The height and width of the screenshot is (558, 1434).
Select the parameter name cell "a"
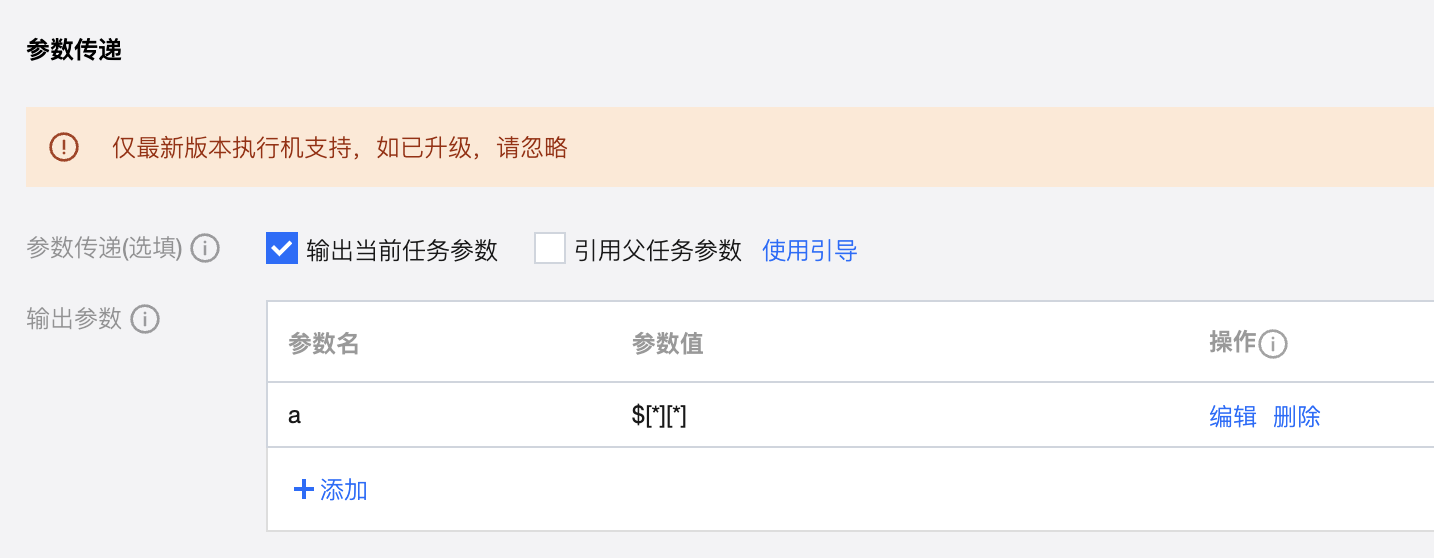[x=295, y=416]
